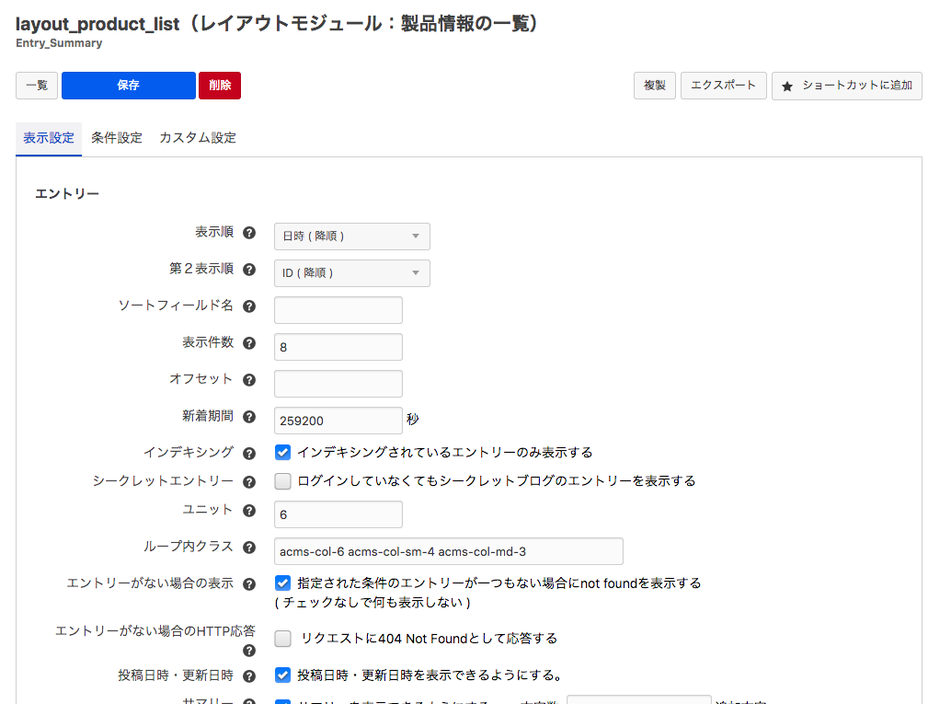
Task: Enable the シークレットエントリー display checkbox
Action: (283, 481)
